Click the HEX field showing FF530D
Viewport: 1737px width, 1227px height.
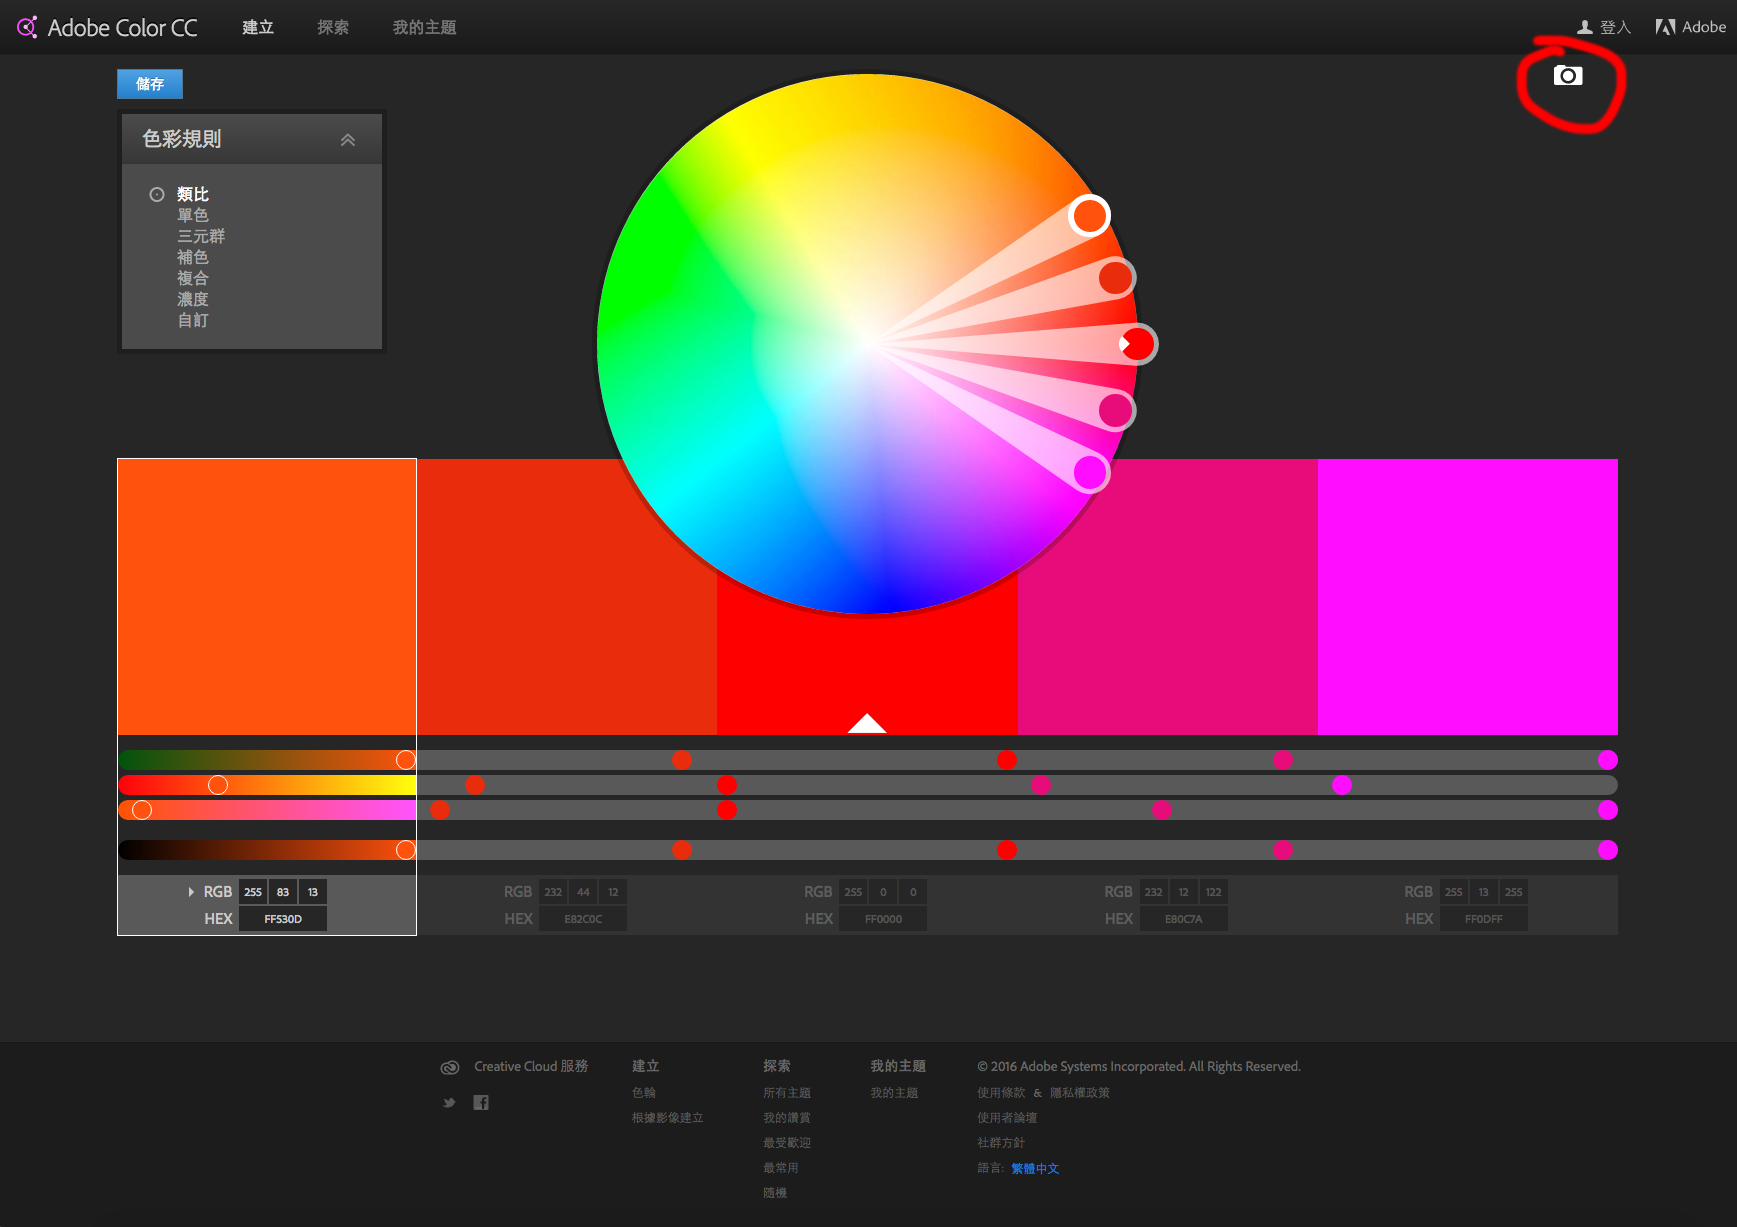coord(282,918)
